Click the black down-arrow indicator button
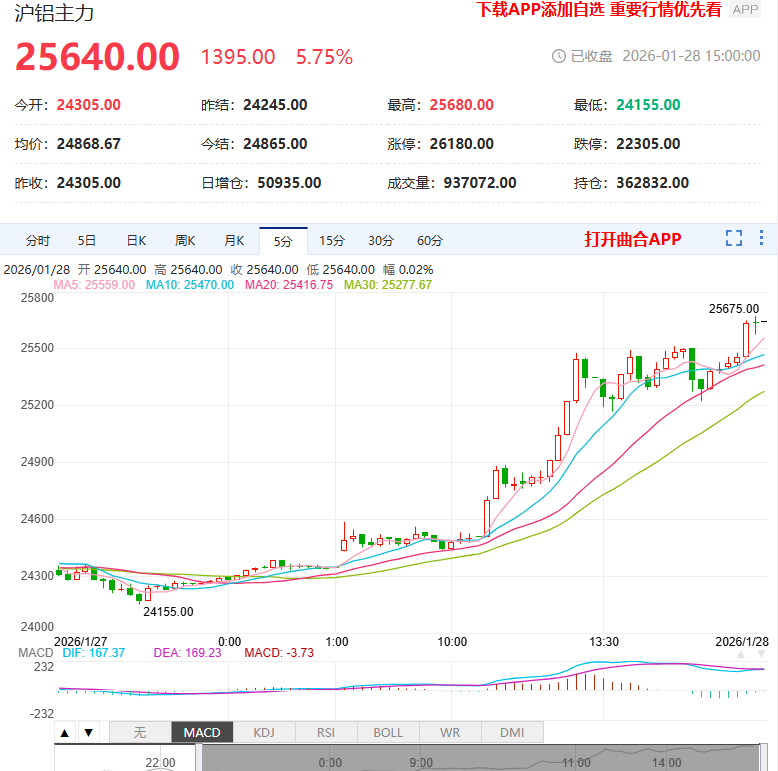This screenshot has height=771, width=778. [88, 733]
